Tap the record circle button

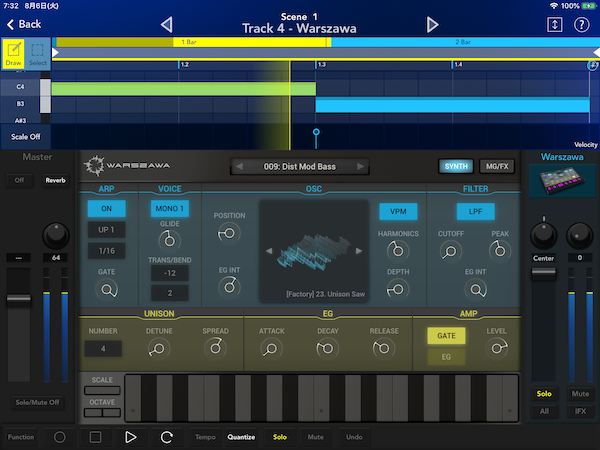point(59,437)
